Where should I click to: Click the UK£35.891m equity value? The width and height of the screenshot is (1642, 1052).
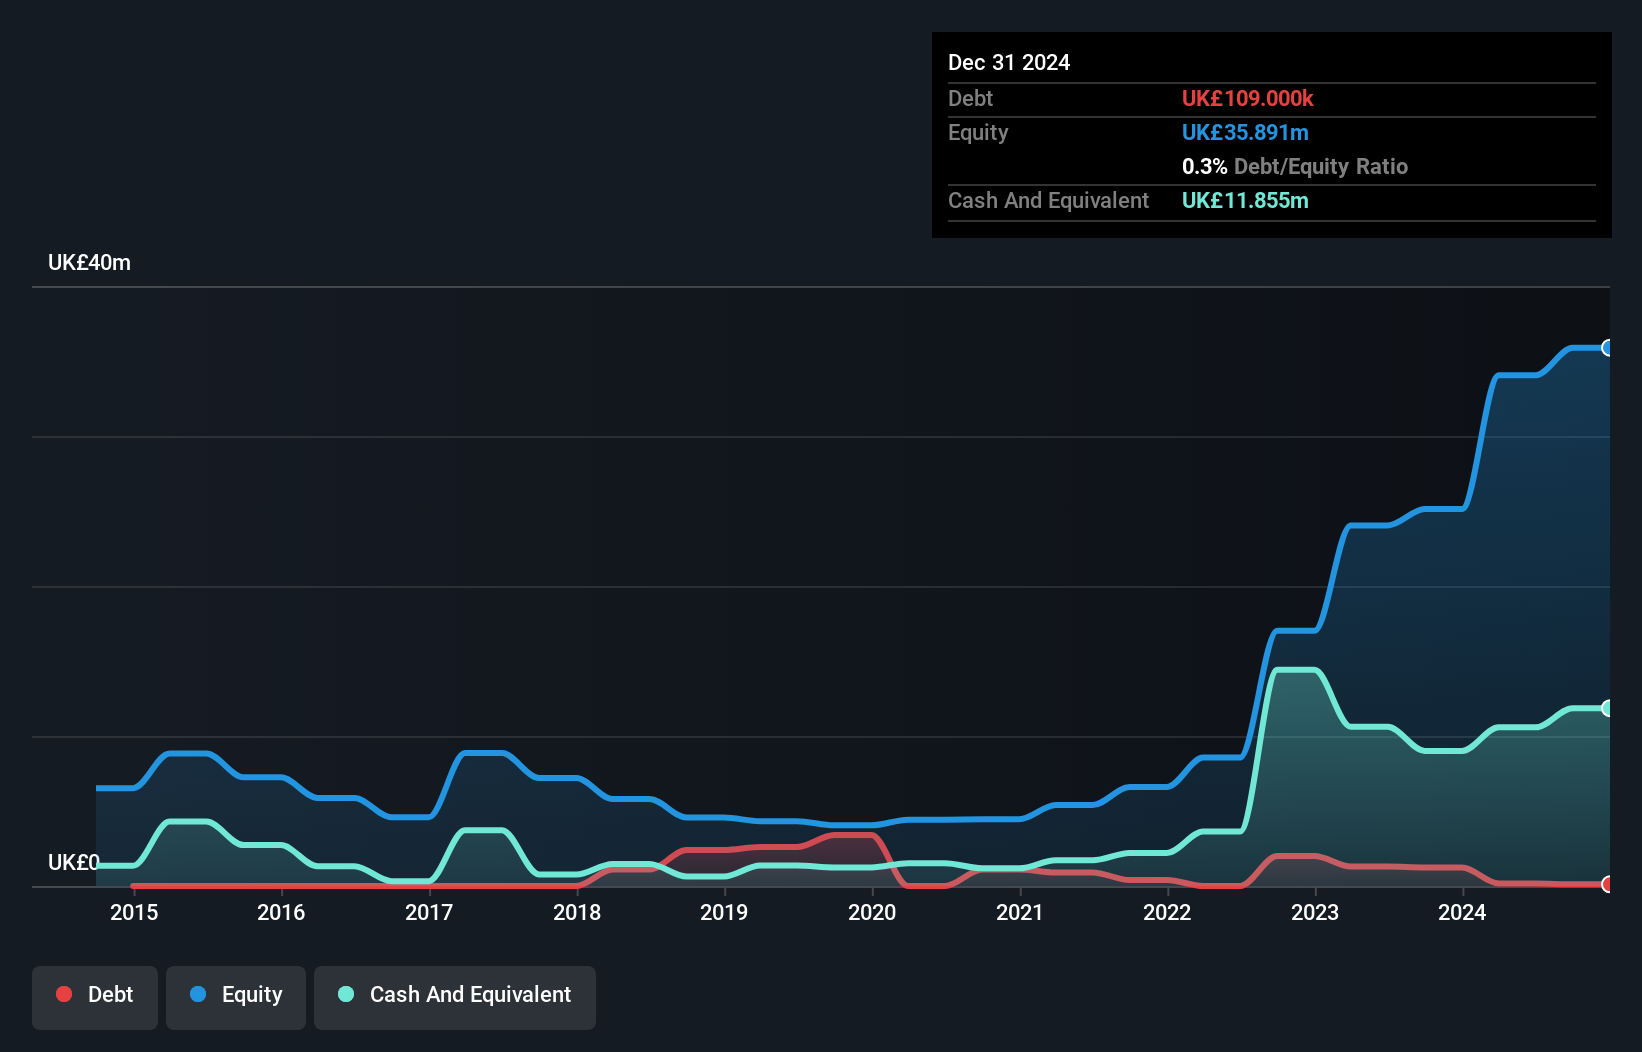pos(1245,132)
